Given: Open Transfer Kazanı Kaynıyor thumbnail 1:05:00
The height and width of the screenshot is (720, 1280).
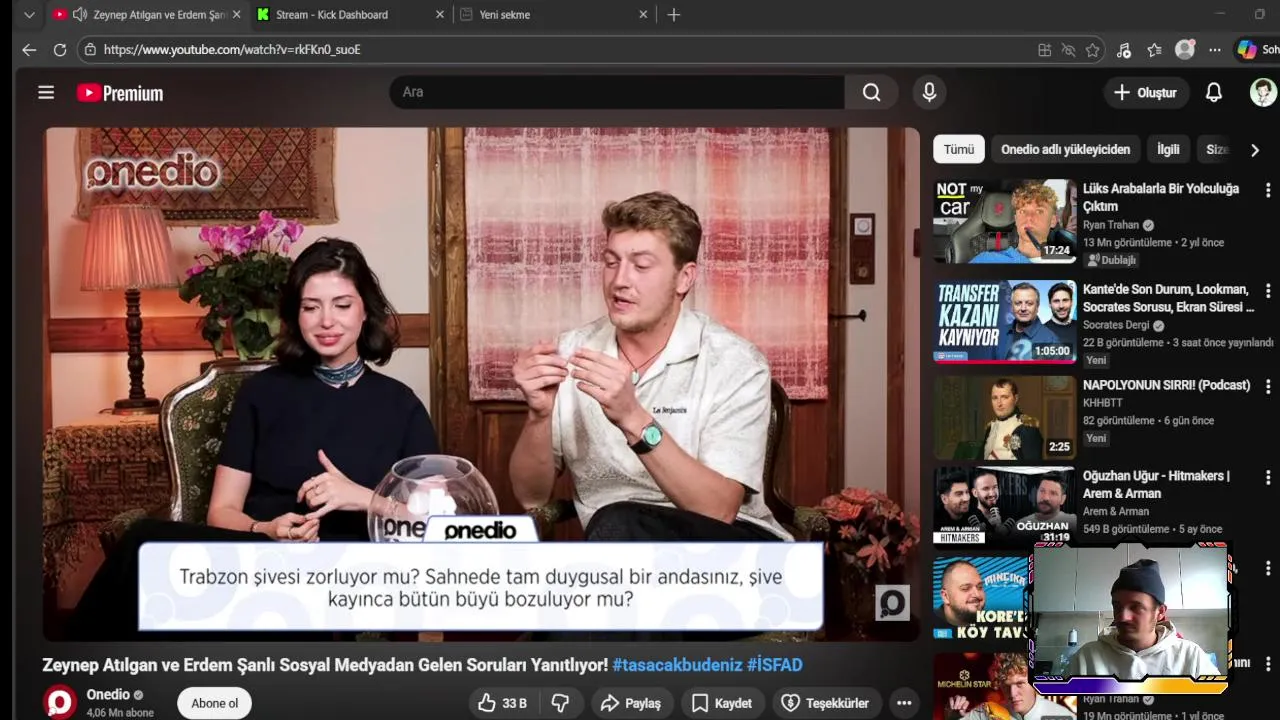Looking at the screenshot, I should pos(1004,320).
